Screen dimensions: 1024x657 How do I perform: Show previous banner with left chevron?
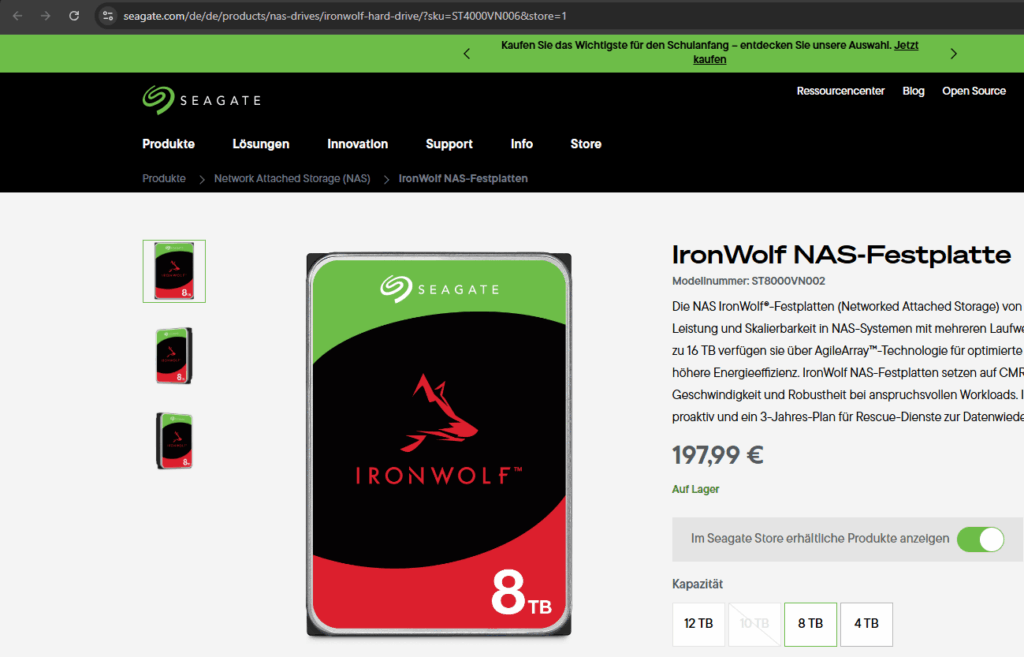click(x=466, y=54)
